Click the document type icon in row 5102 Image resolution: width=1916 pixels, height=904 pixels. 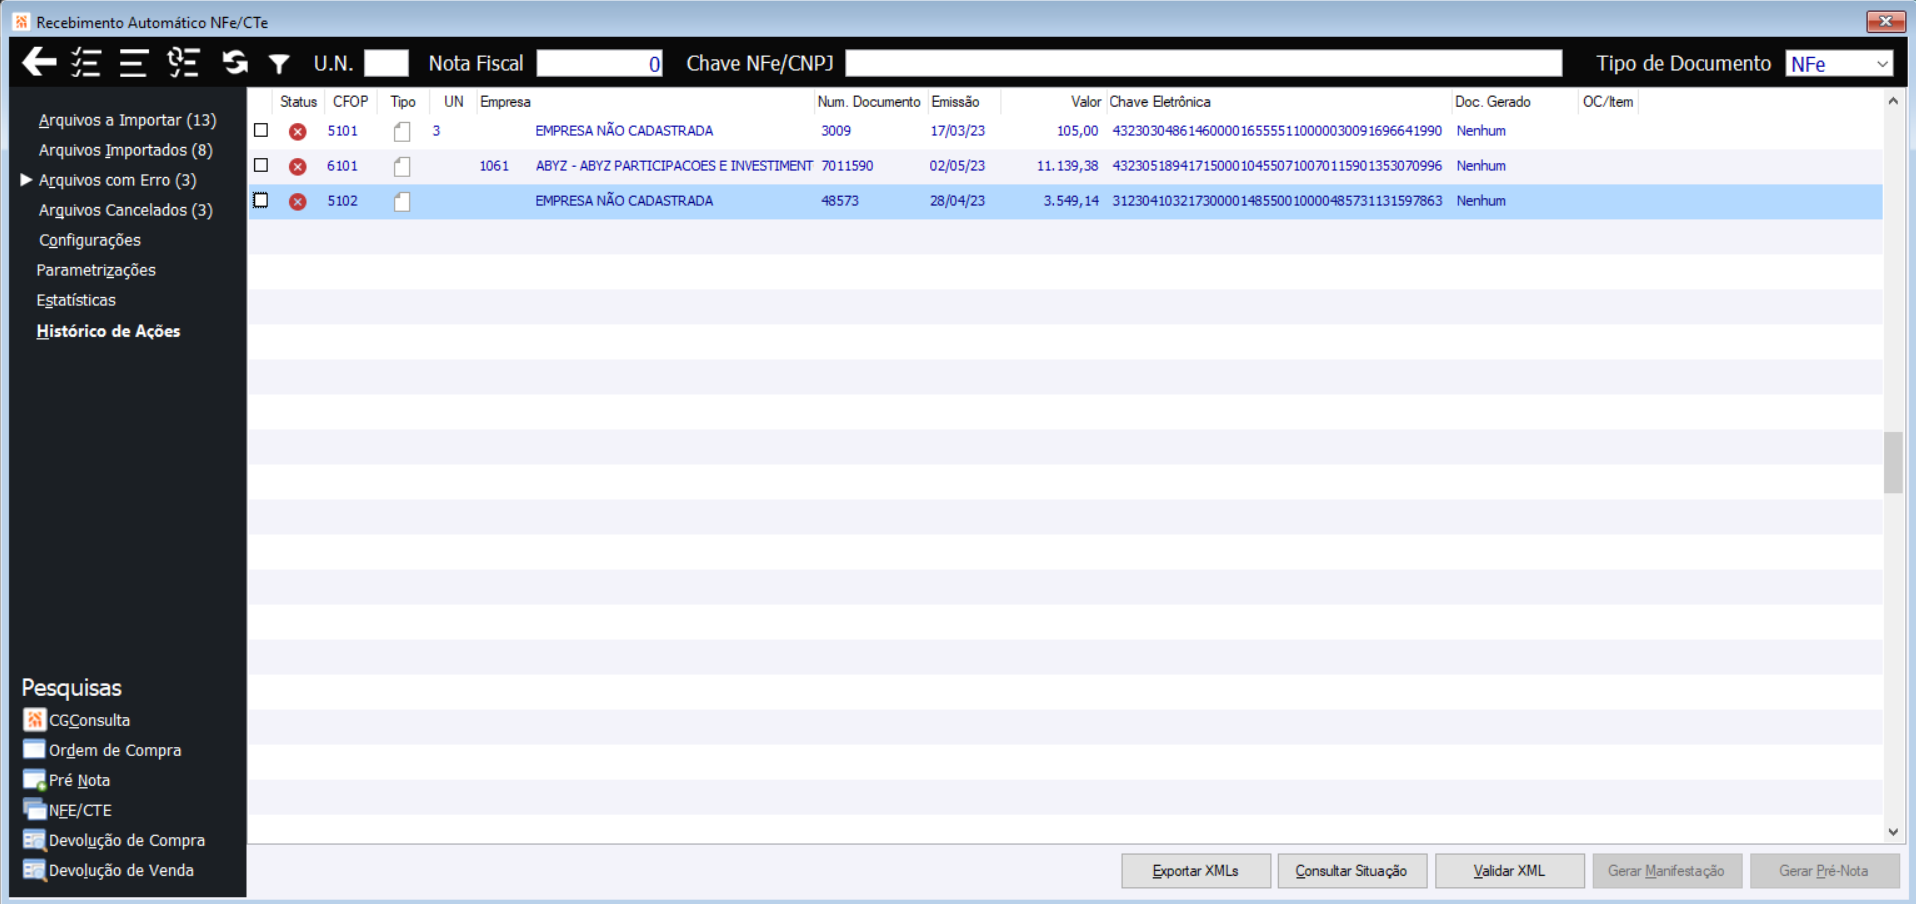402,201
